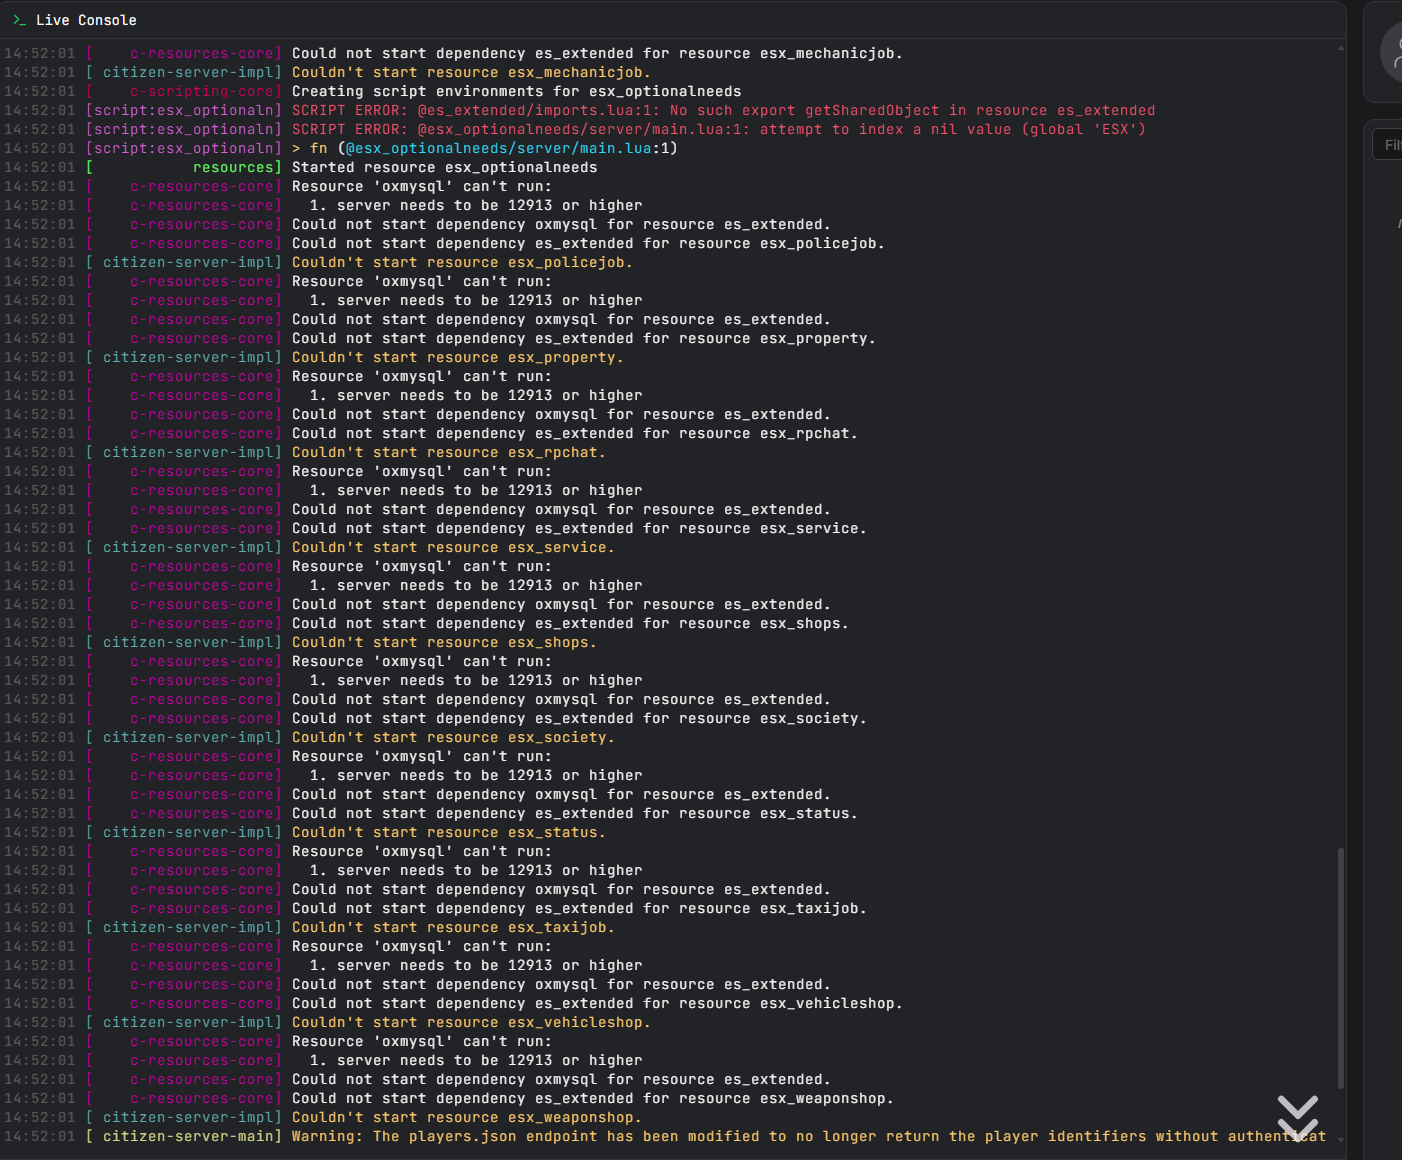Click dependency error line for resource esx_service
This screenshot has height=1160, width=1402.
point(579,528)
